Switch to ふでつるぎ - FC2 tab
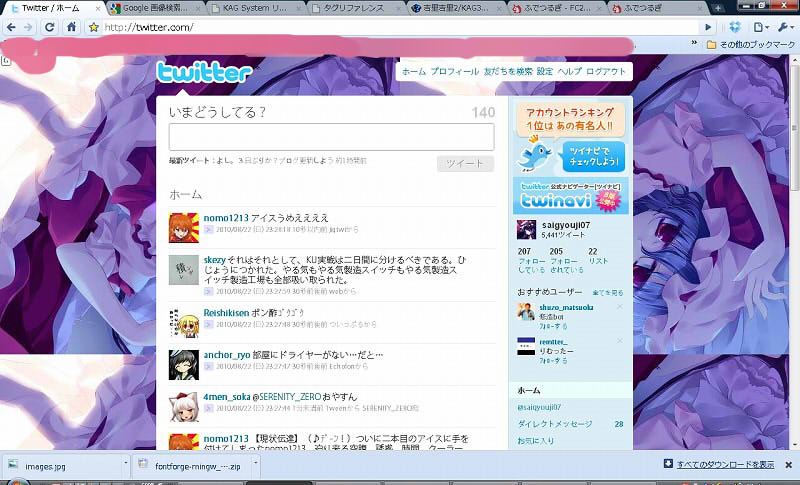Image resolution: width=800 pixels, height=485 pixels. point(557,8)
